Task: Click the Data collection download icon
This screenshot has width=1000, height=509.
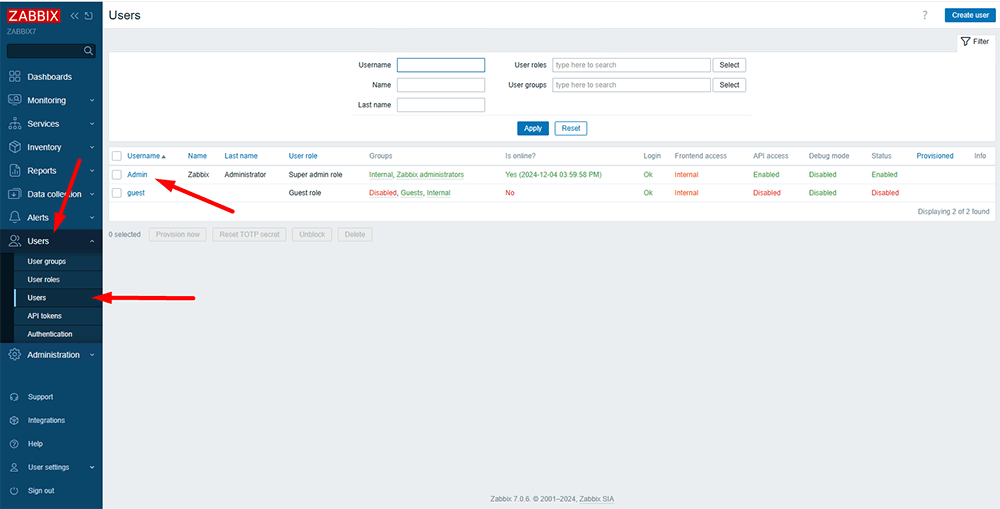Action: (15, 194)
